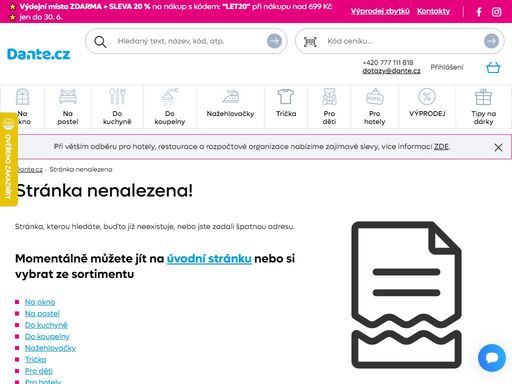Open the shopping basket icon

point(493,67)
